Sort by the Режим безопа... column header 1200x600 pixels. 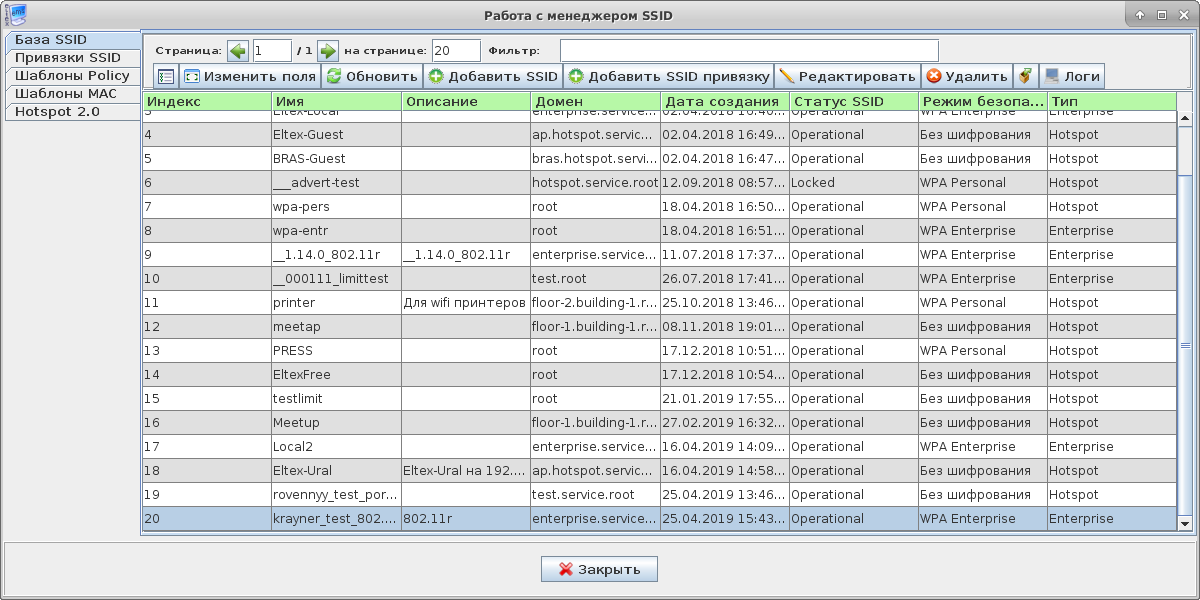pyautogui.click(x=983, y=102)
